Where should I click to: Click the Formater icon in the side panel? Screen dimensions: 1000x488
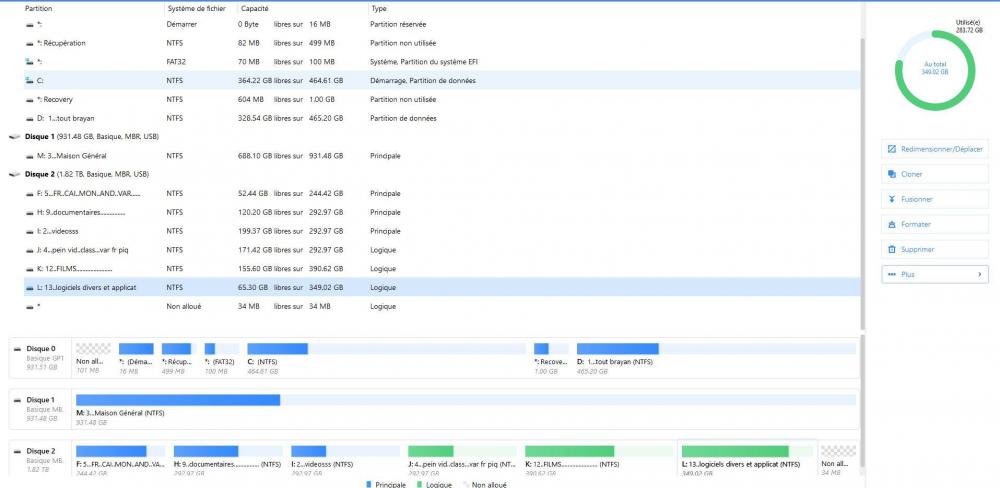click(x=891, y=224)
